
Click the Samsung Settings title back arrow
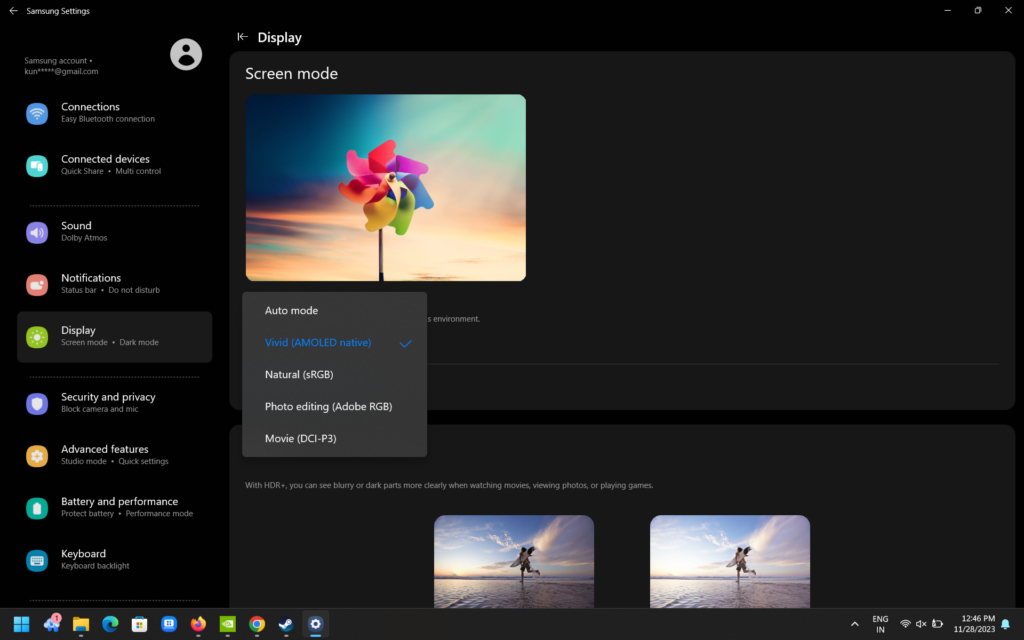point(13,11)
